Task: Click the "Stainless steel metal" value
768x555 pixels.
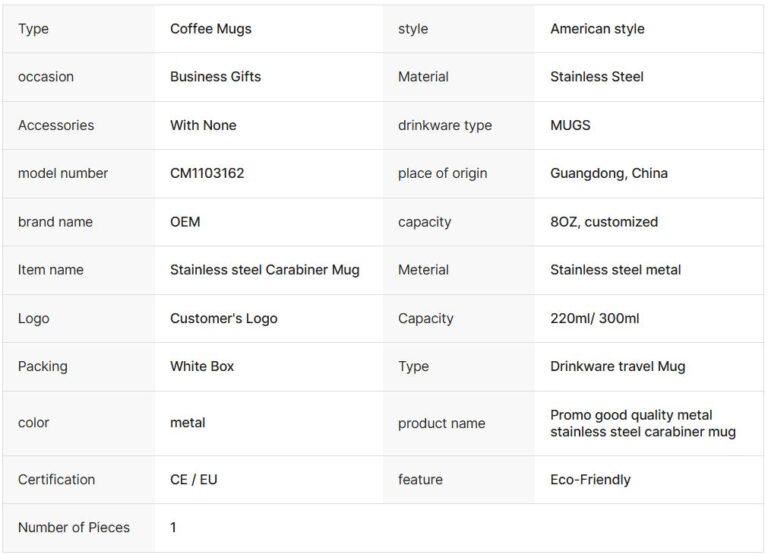Action: click(616, 270)
